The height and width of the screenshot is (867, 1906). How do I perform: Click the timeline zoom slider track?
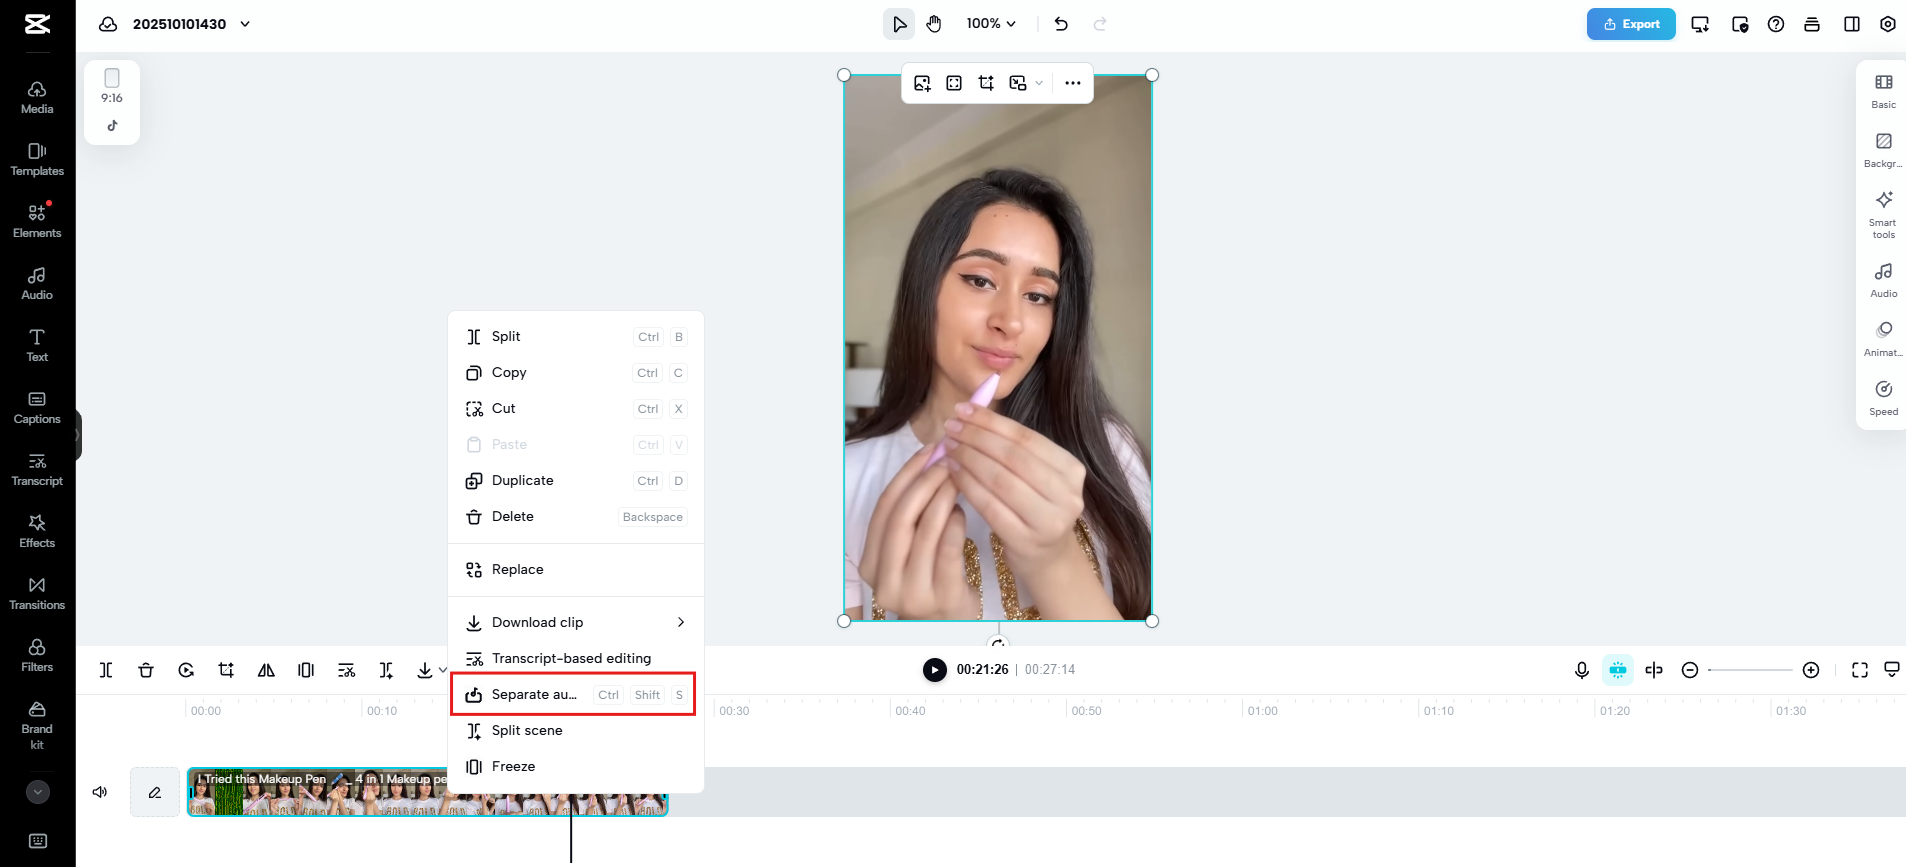pos(1750,670)
